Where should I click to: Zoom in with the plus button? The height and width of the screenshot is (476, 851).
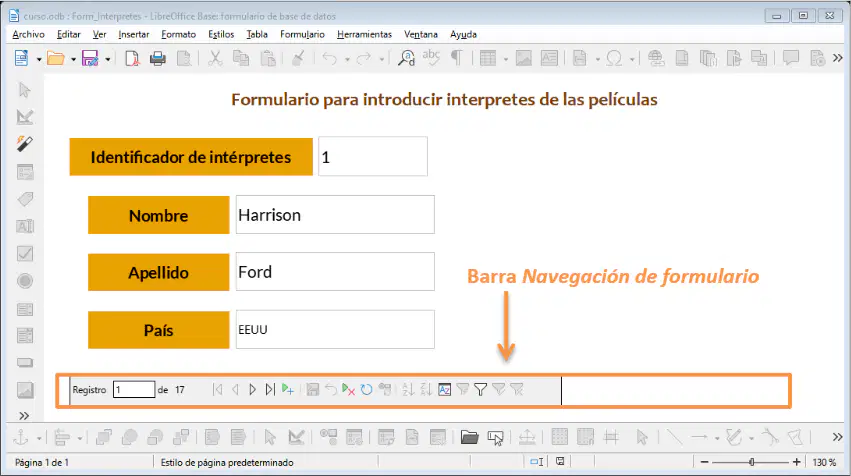(x=796, y=462)
